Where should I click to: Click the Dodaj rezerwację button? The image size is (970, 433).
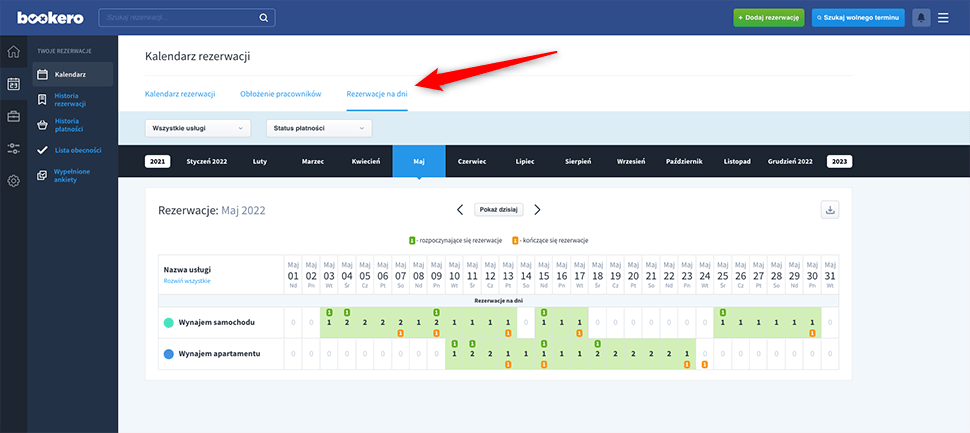pos(768,18)
